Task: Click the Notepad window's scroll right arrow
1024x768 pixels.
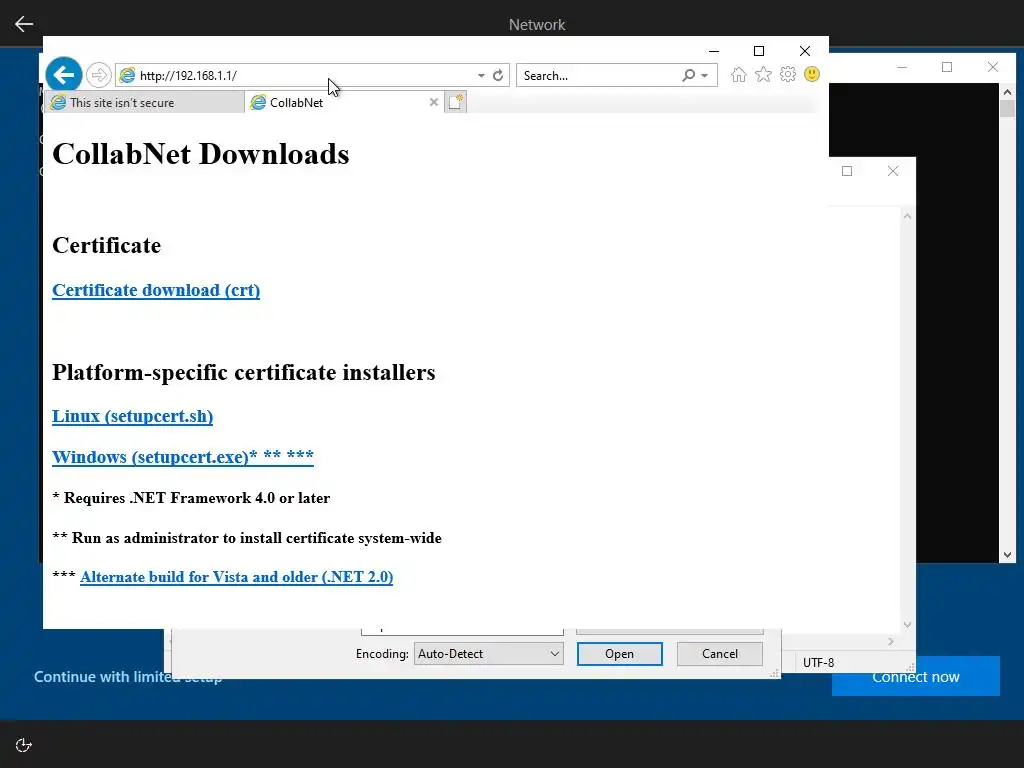Action: pyautogui.click(x=891, y=642)
